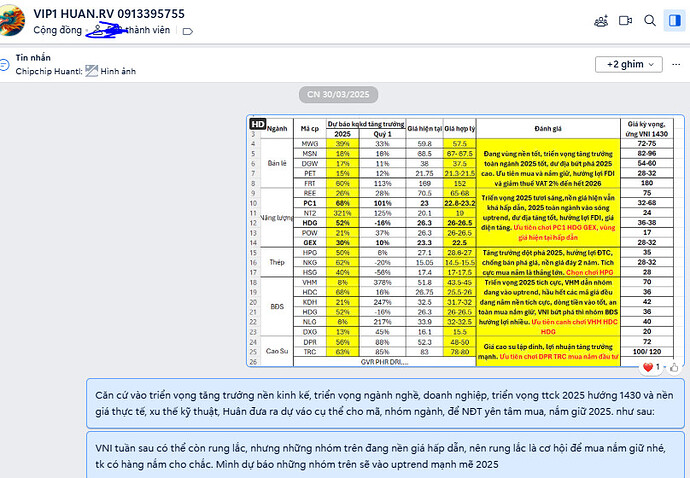
Task: Select the message starting 'VNI tuần sau'
Action: coord(380,457)
